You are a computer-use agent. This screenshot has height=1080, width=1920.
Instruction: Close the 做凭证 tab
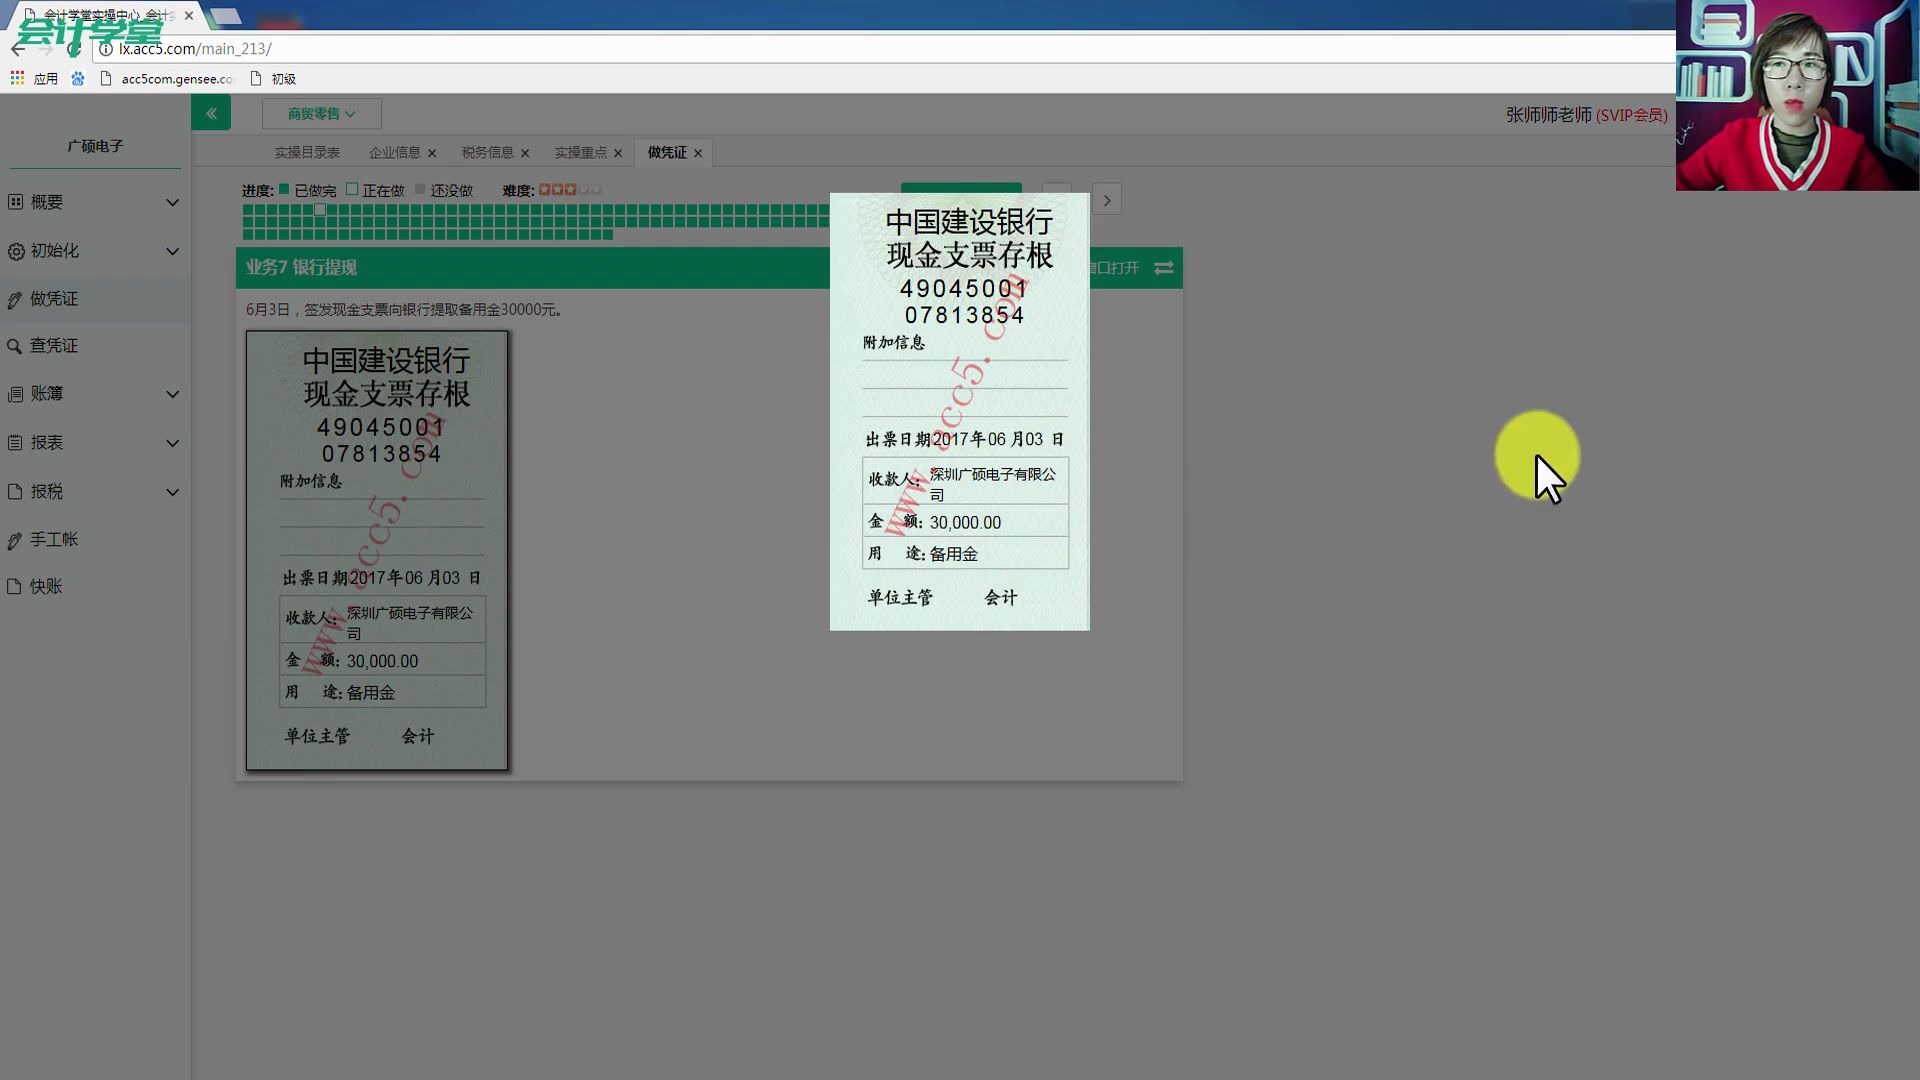coord(698,153)
